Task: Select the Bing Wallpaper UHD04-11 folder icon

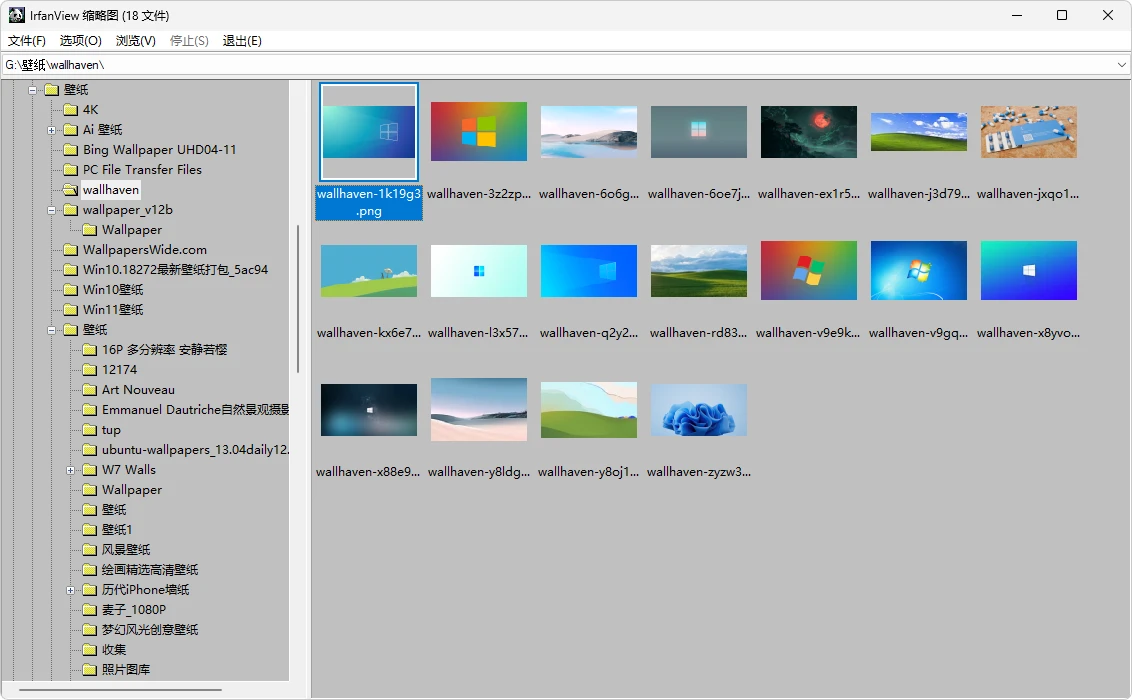Action: click(70, 150)
